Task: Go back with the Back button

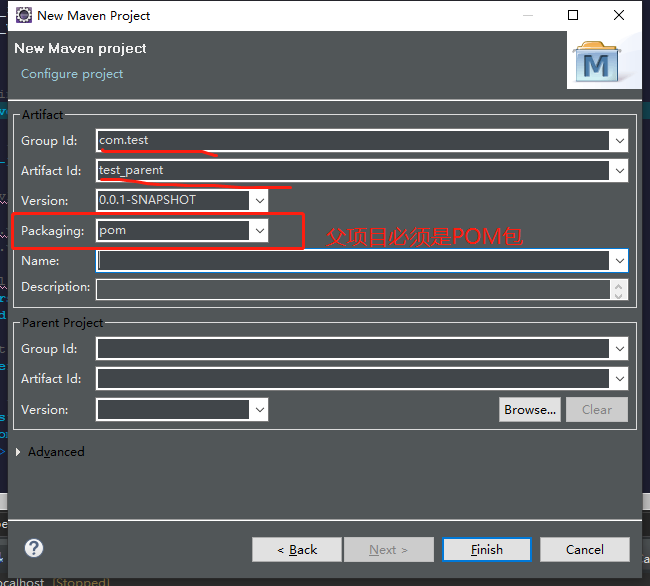Action: click(297, 550)
